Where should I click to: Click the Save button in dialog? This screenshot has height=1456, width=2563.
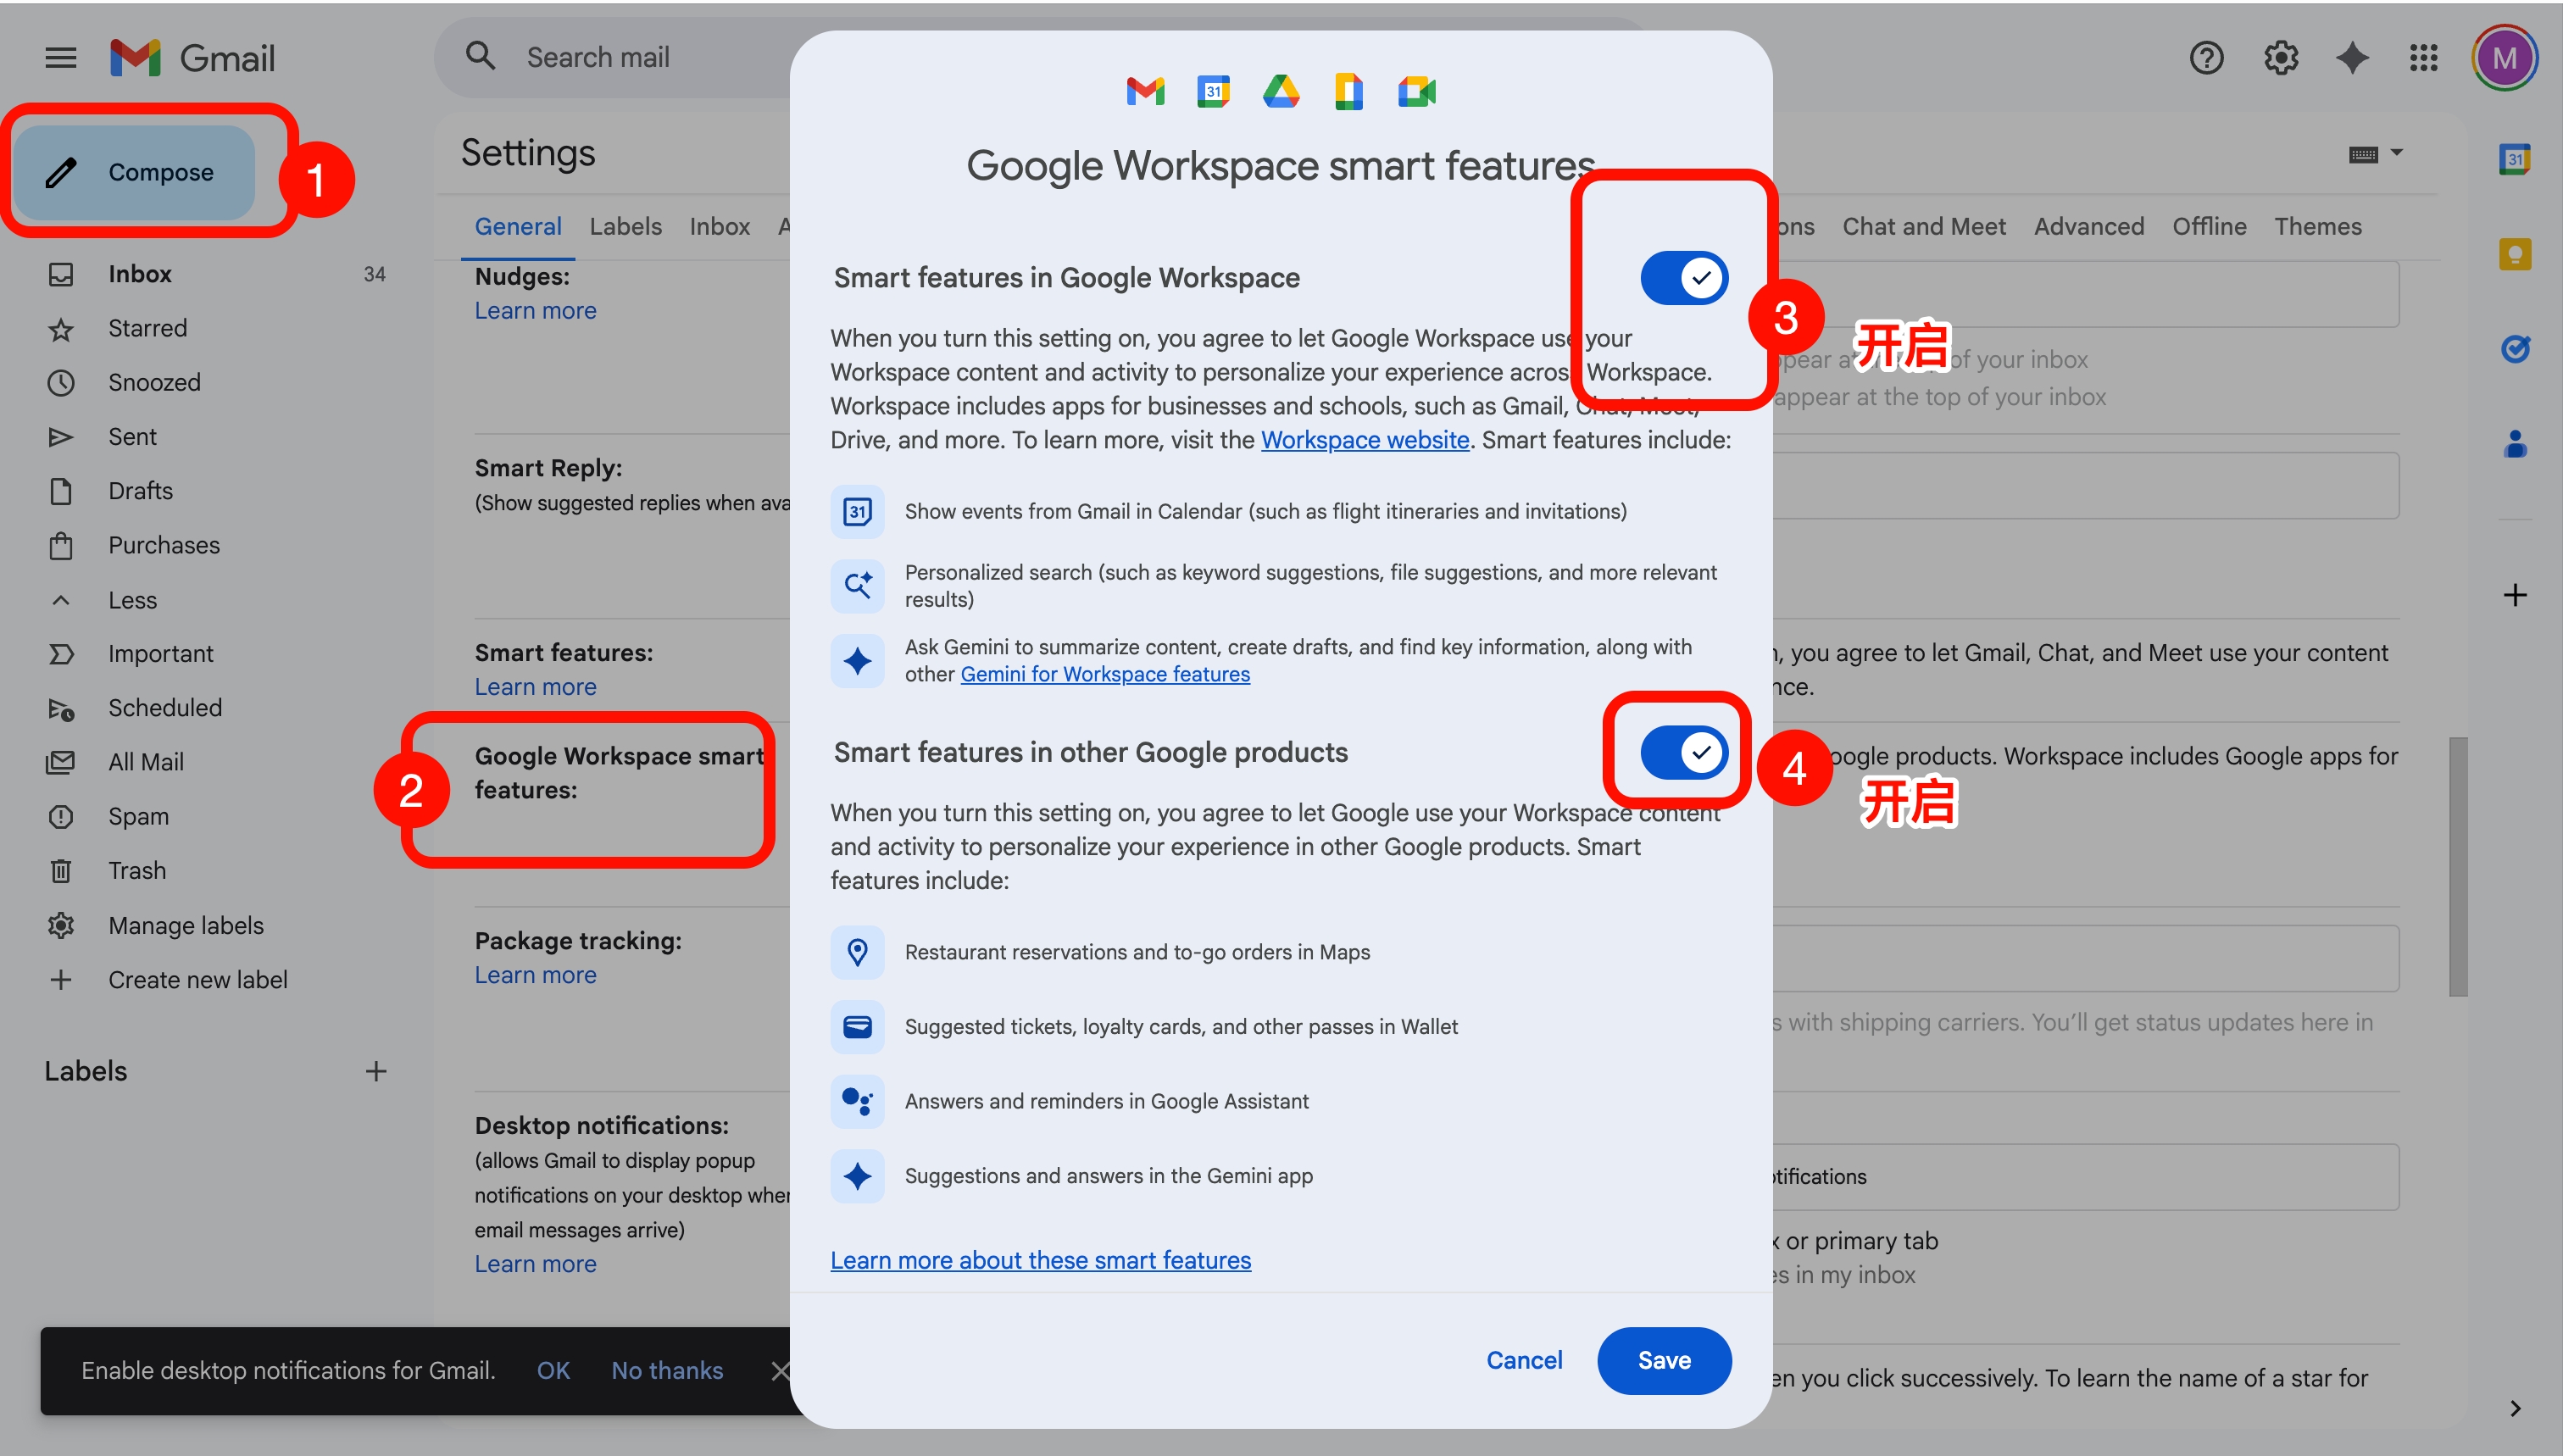click(1664, 1360)
